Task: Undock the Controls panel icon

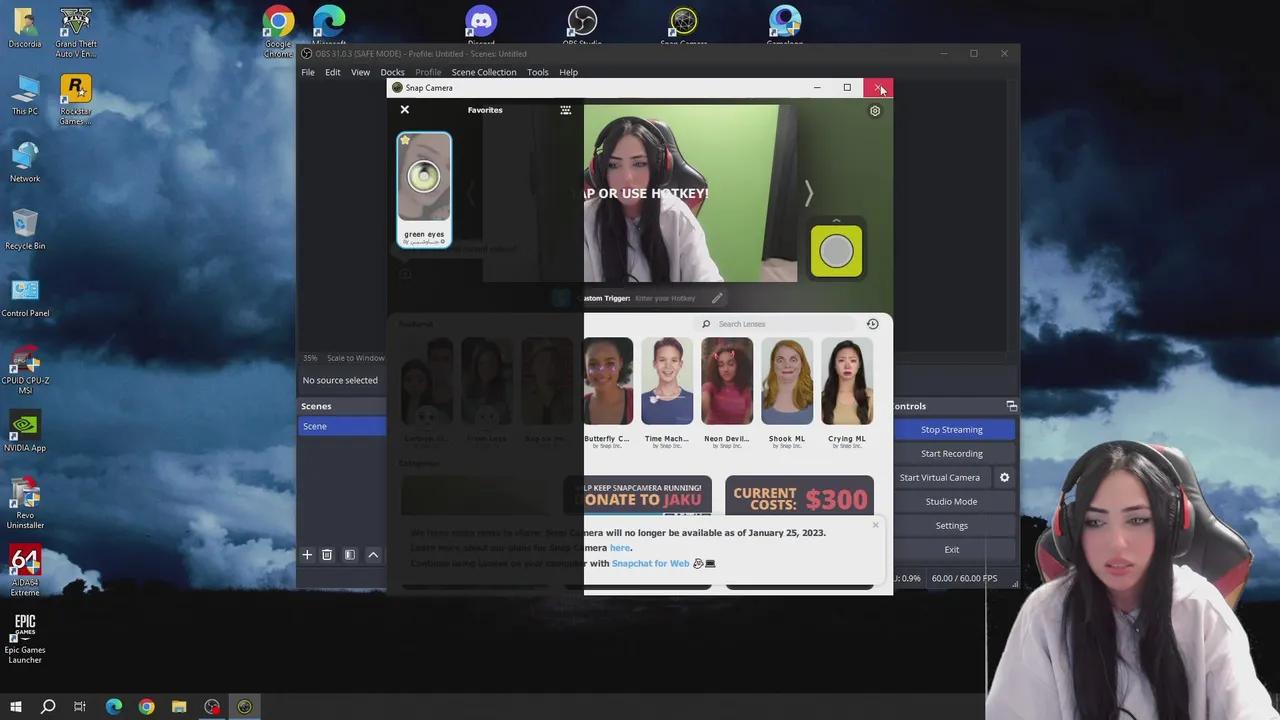Action: click(x=1011, y=406)
